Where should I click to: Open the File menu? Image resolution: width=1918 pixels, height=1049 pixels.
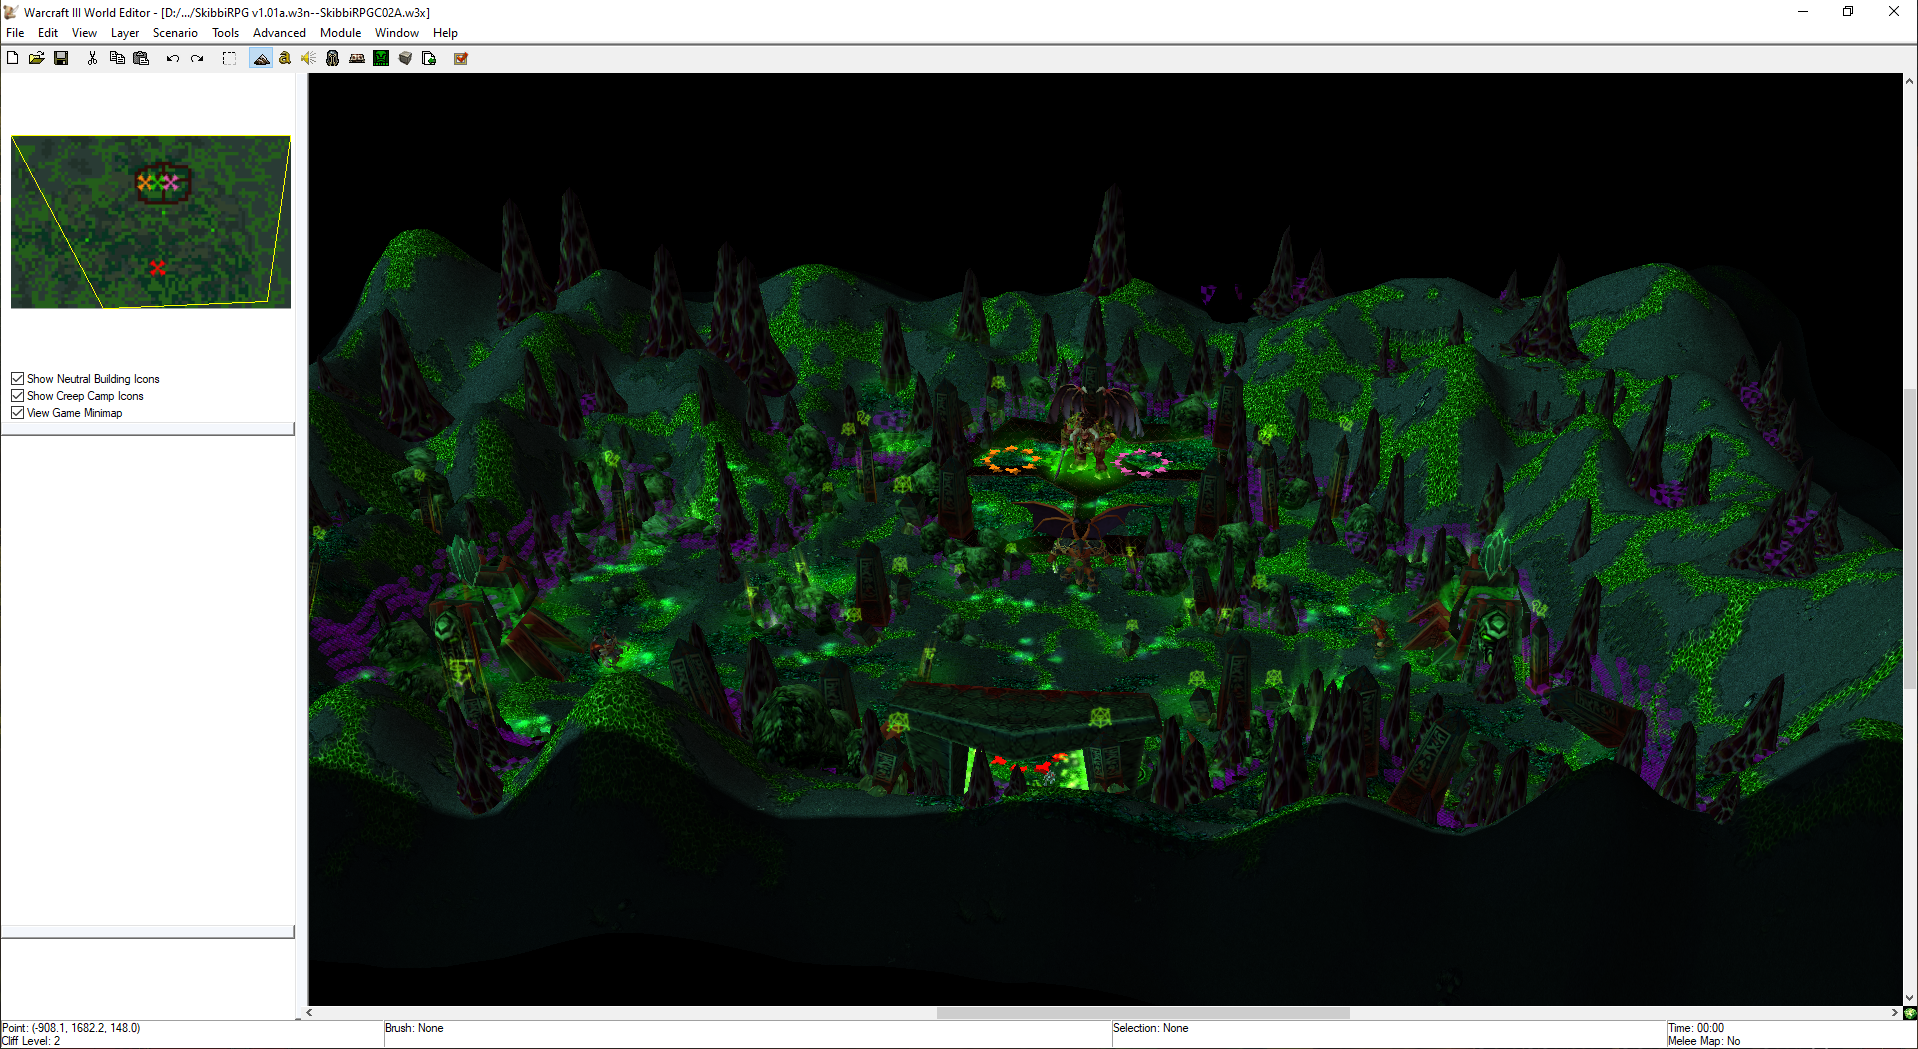(x=15, y=33)
